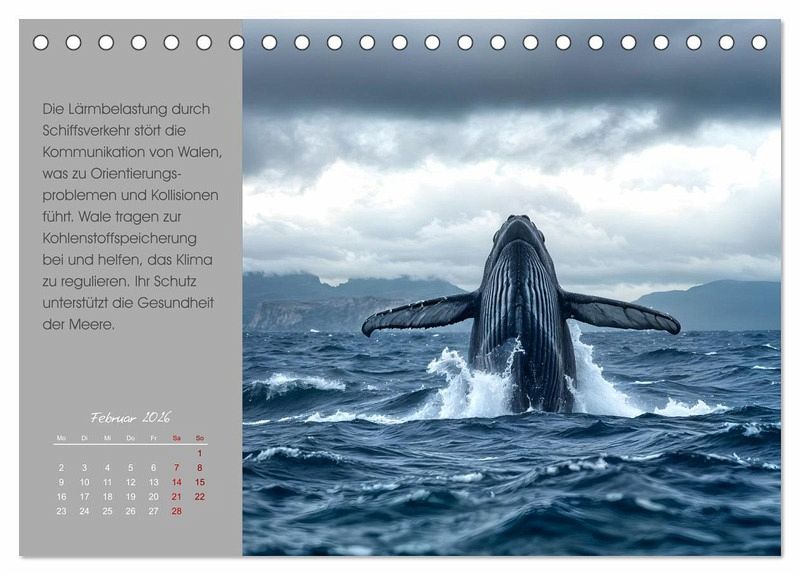Click the word "Schiffsverkehr" in the paragraph
This screenshot has width=800, height=575.
(x=100, y=130)
